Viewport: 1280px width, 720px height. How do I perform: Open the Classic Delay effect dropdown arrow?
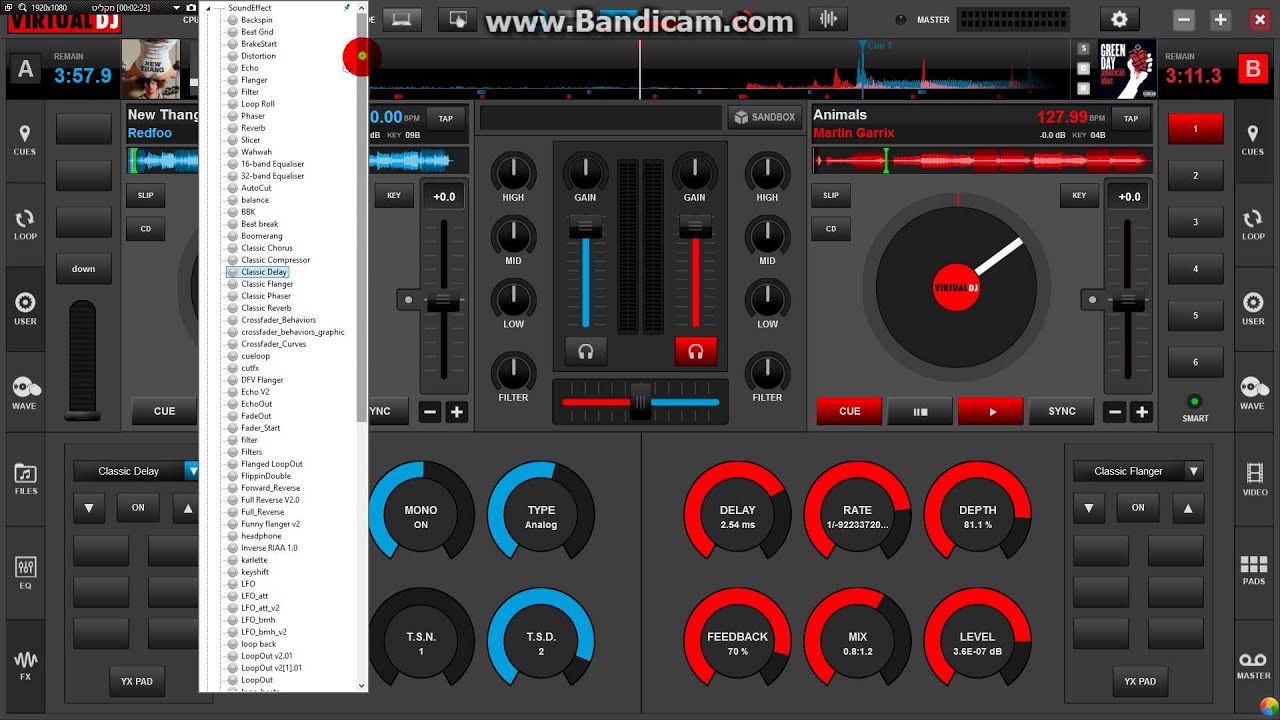[192, 471]
